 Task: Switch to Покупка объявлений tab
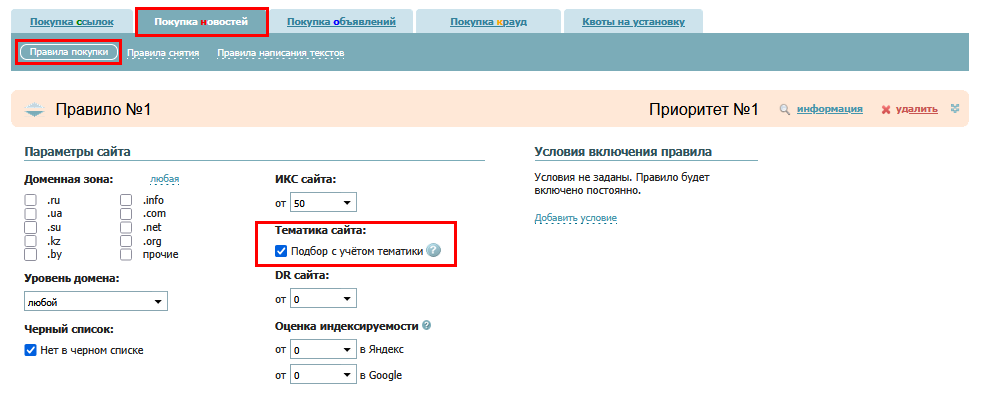pos(341,22)
